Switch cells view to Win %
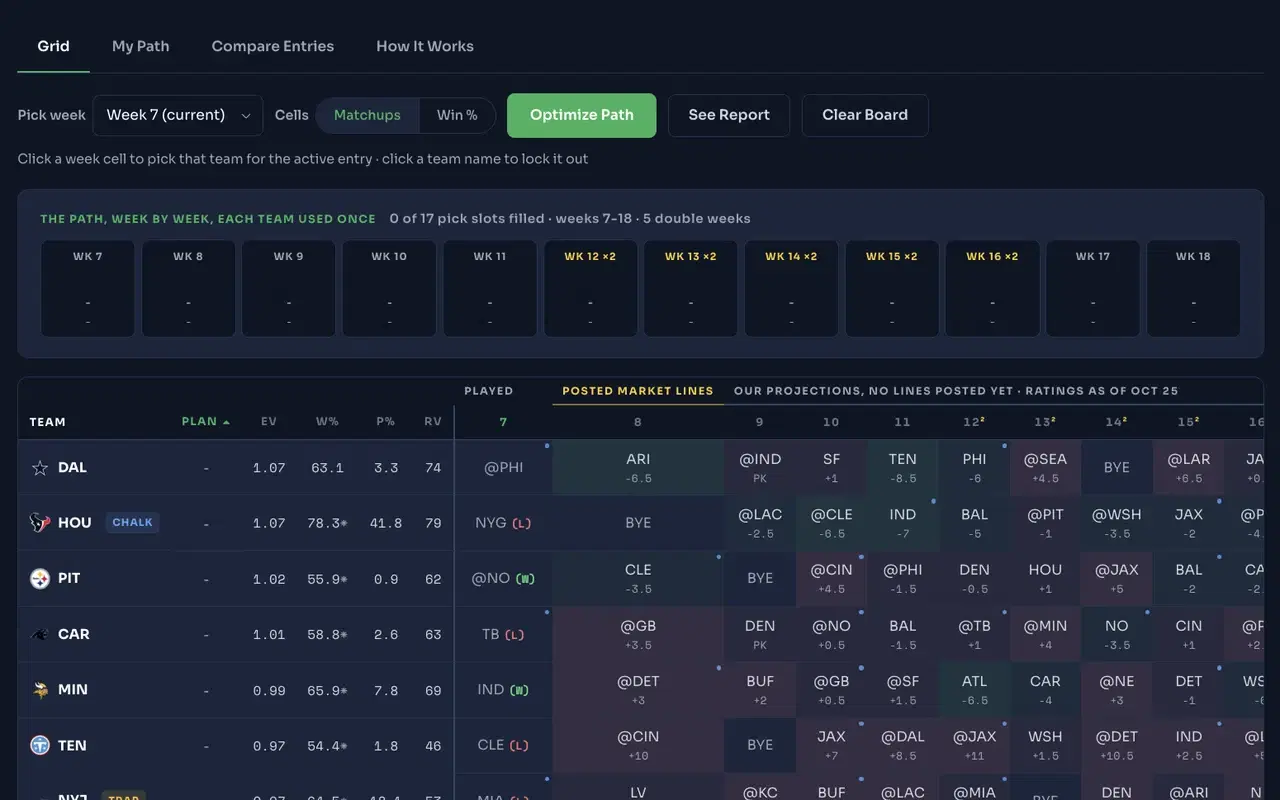1280x800 pixels. coord(457,115)
